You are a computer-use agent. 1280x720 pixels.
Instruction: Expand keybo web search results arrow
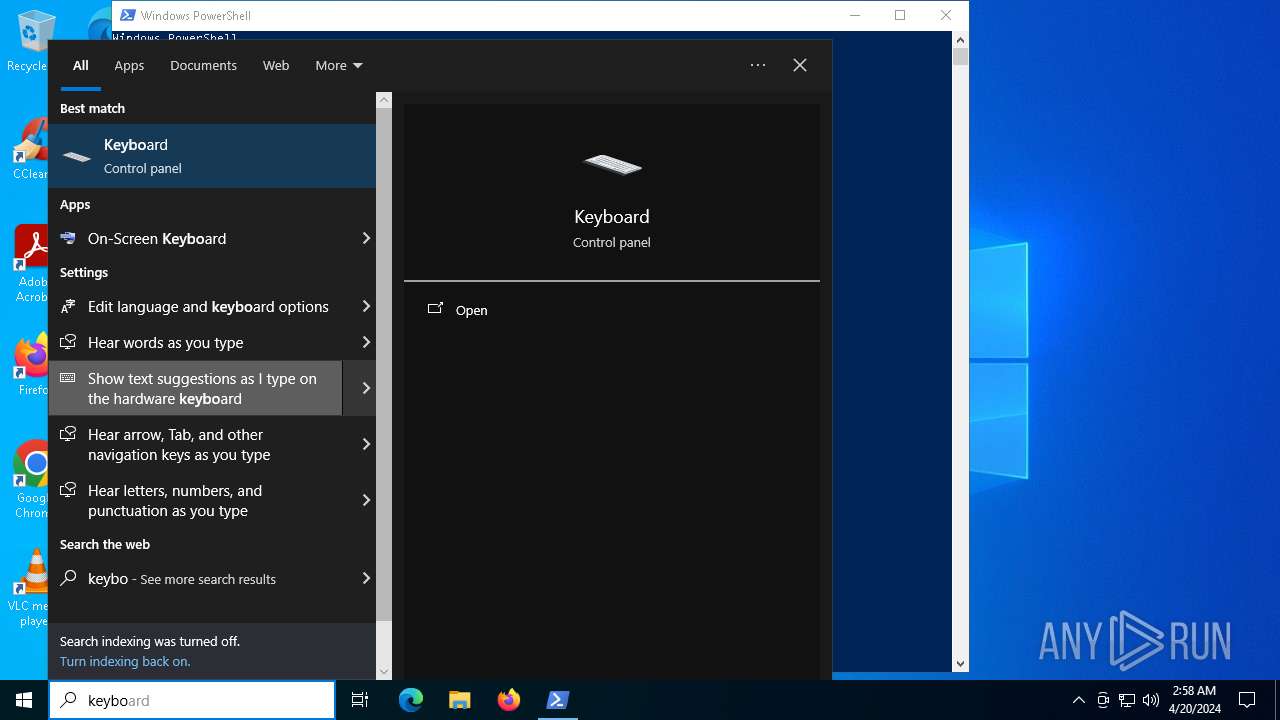point(366,578)
